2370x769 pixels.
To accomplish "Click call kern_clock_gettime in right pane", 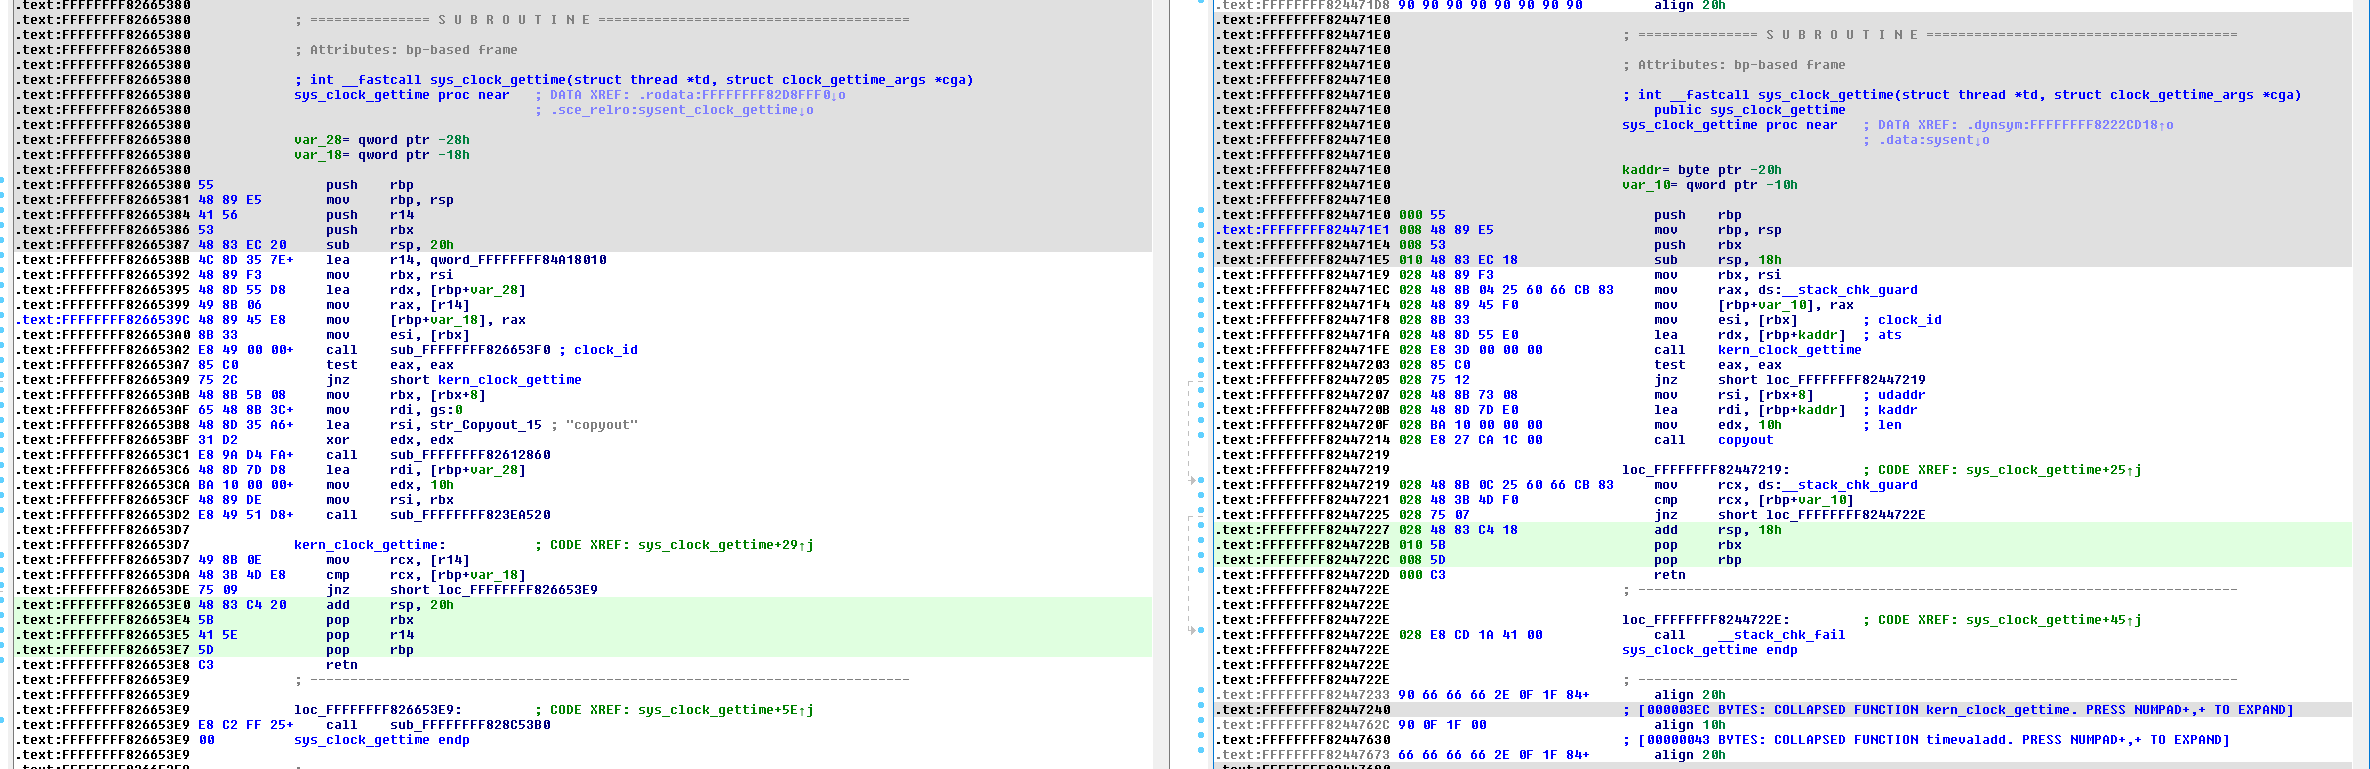I will pos(1757,350).
